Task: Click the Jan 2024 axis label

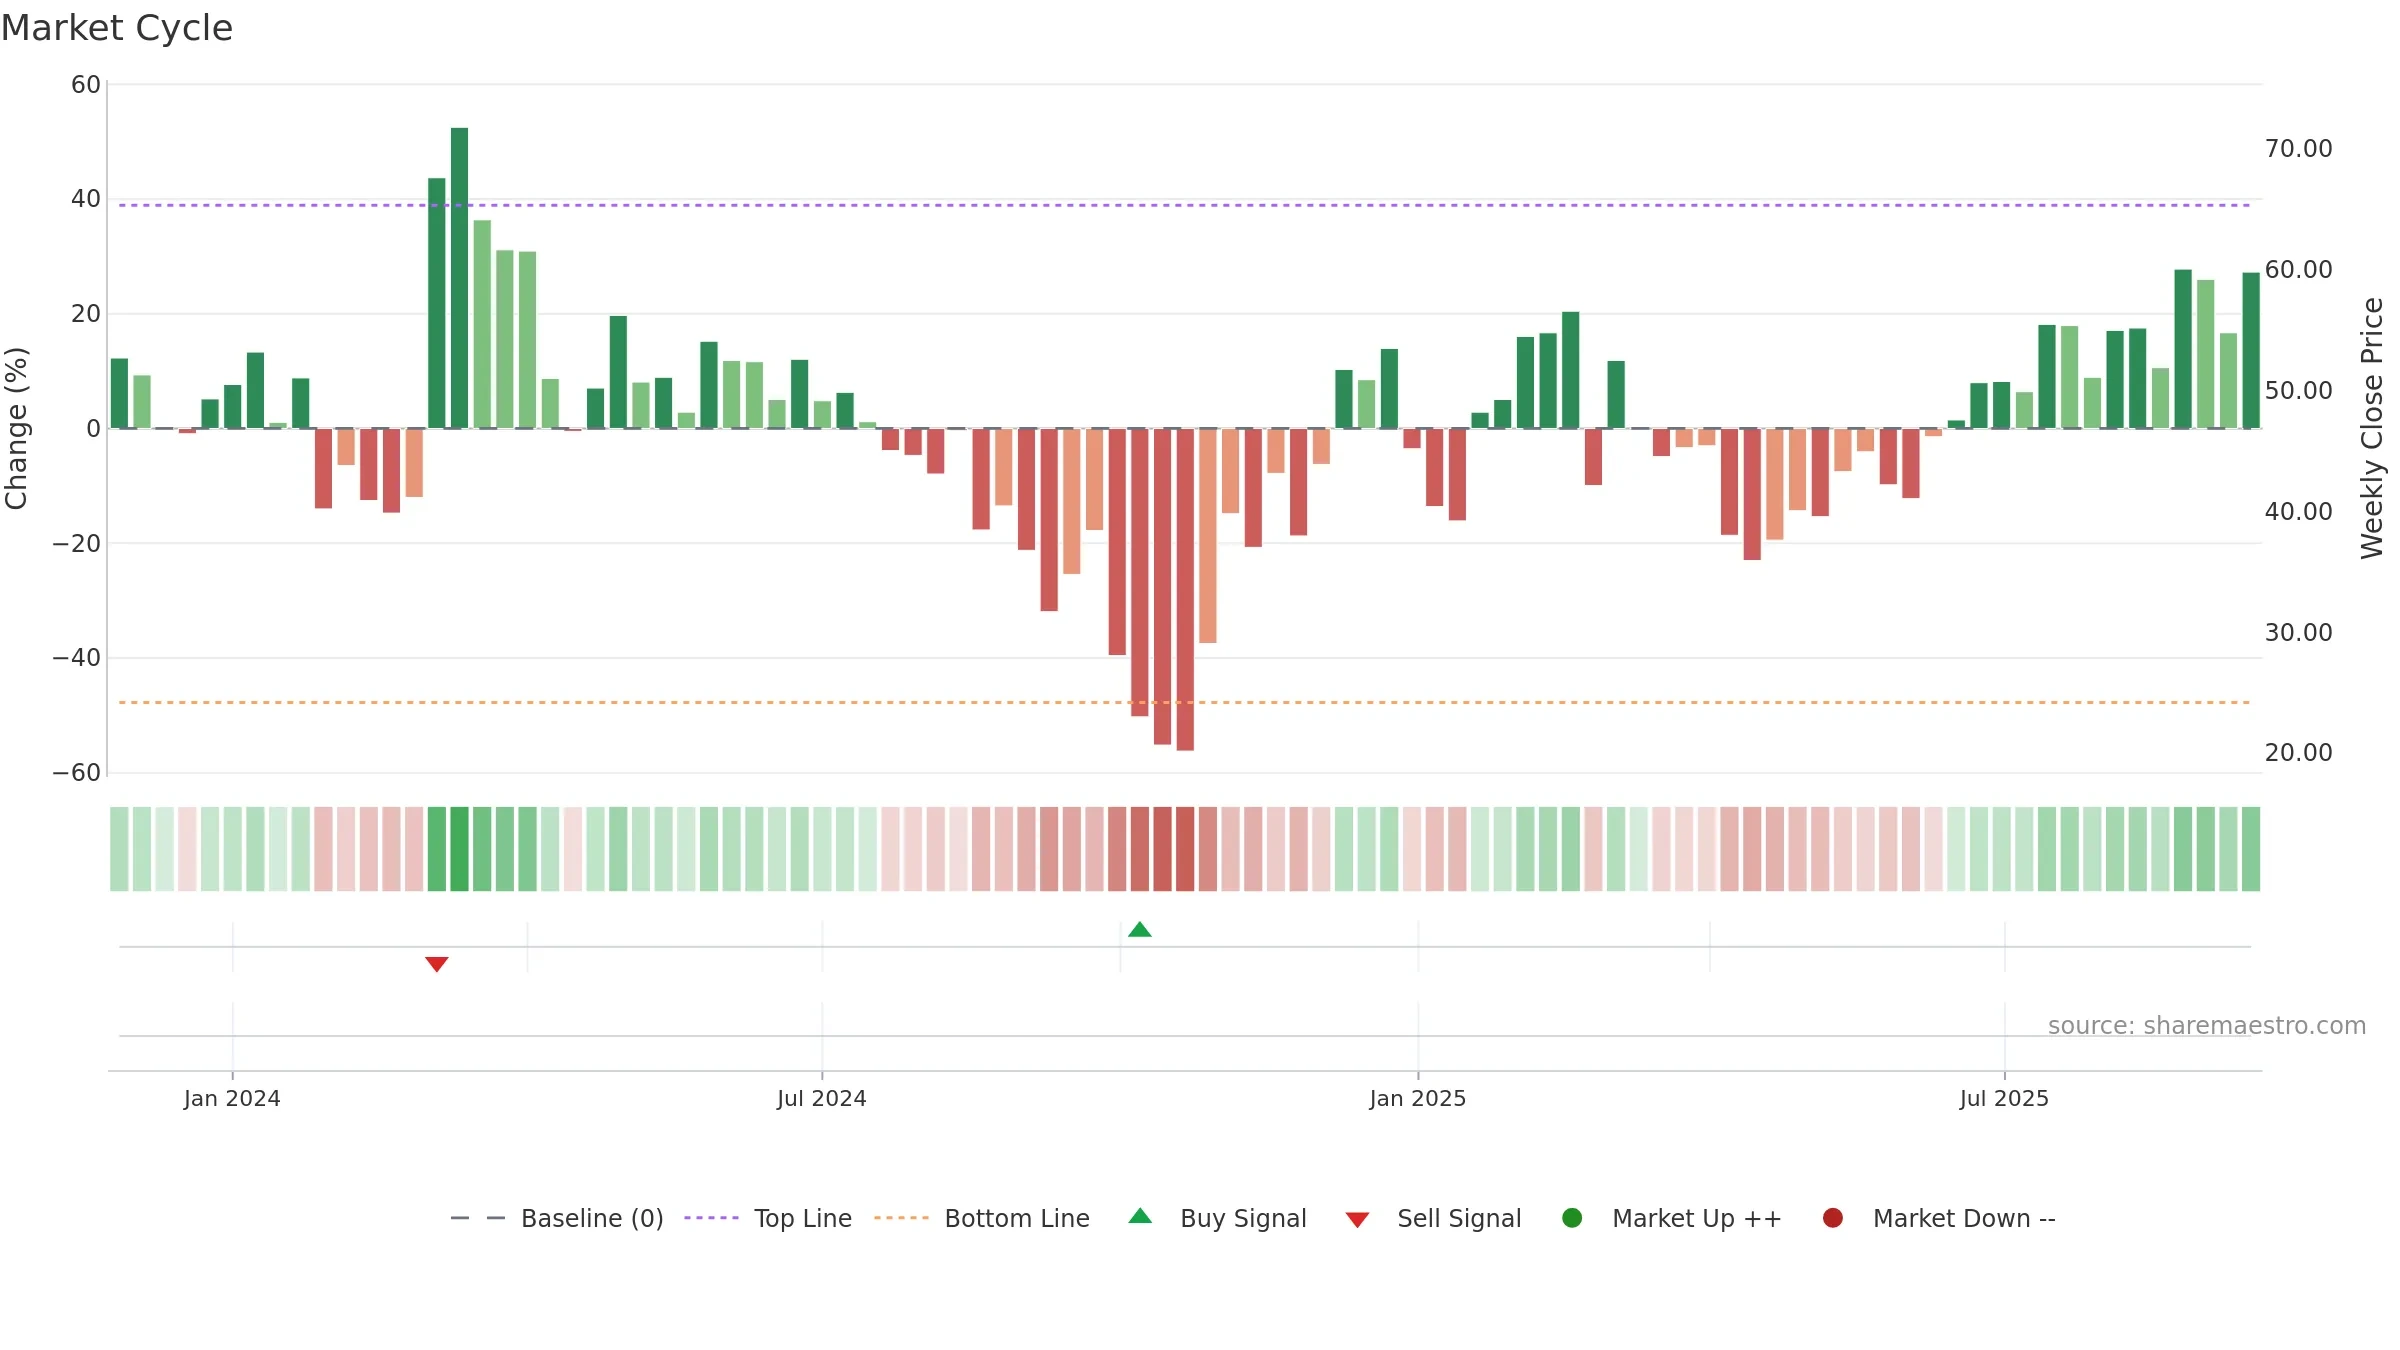Action: [x=232, y=1099]
